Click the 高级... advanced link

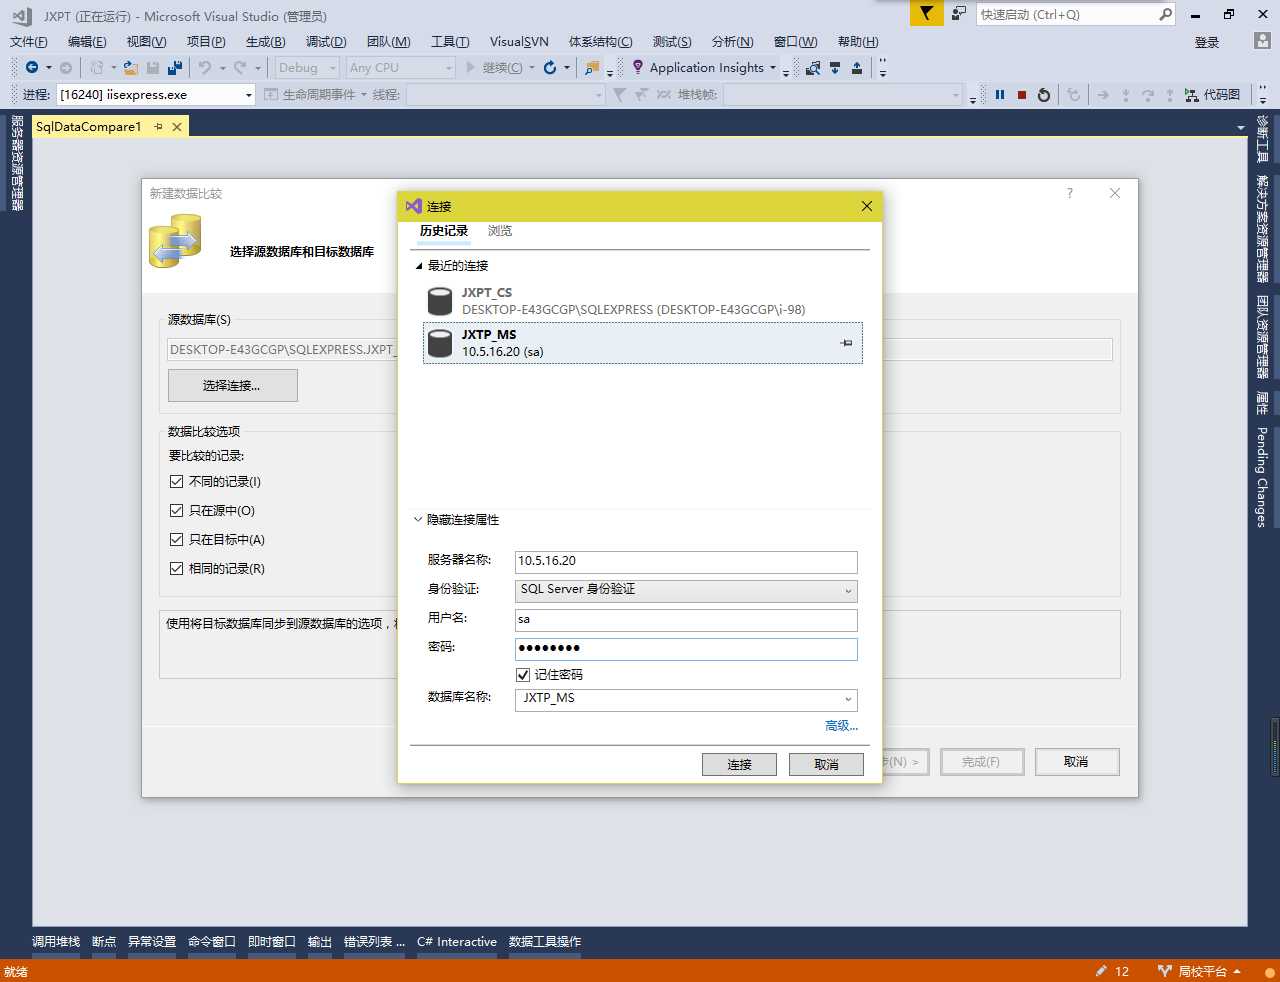point(841,726)
